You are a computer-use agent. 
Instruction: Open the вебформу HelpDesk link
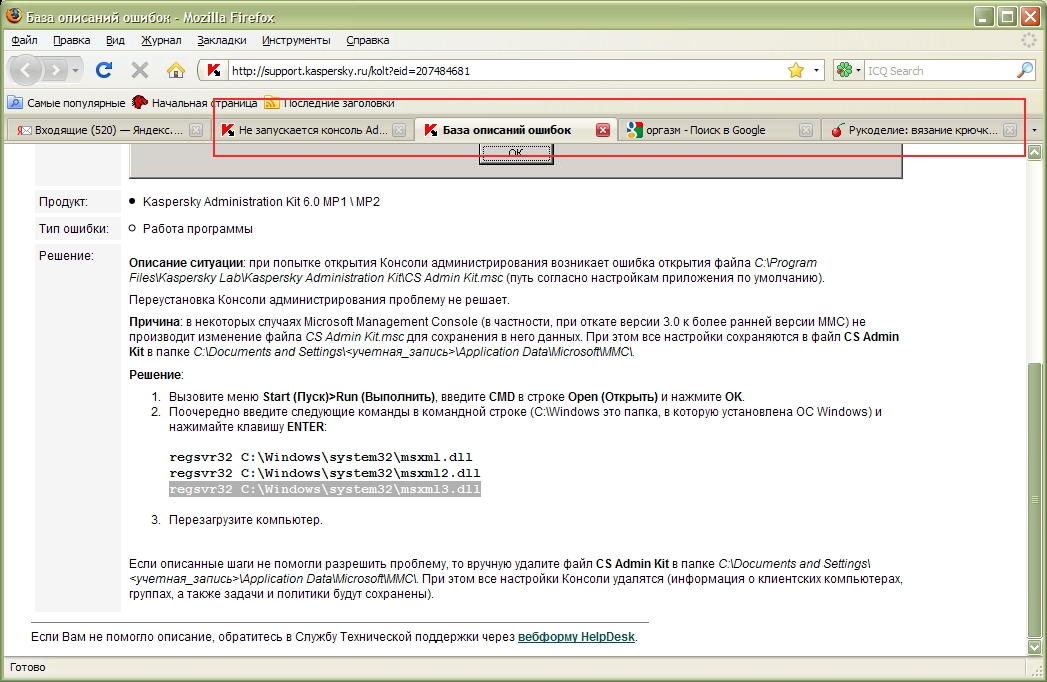[576, 637]
